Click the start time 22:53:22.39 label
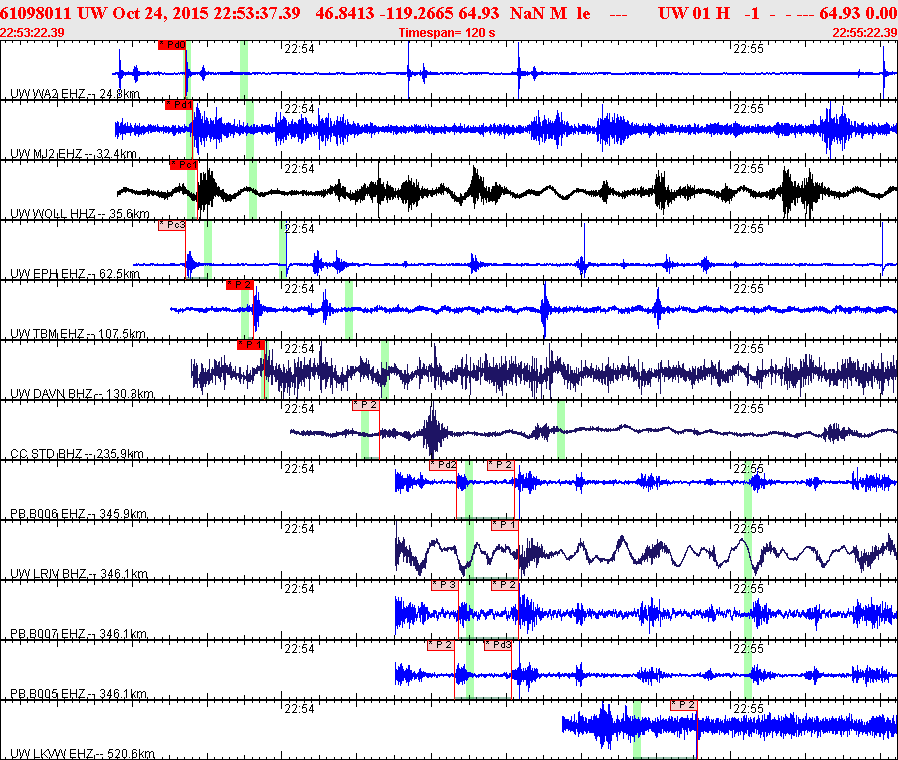This screenshot has height=760, width=898. click(x=33, y=32)
